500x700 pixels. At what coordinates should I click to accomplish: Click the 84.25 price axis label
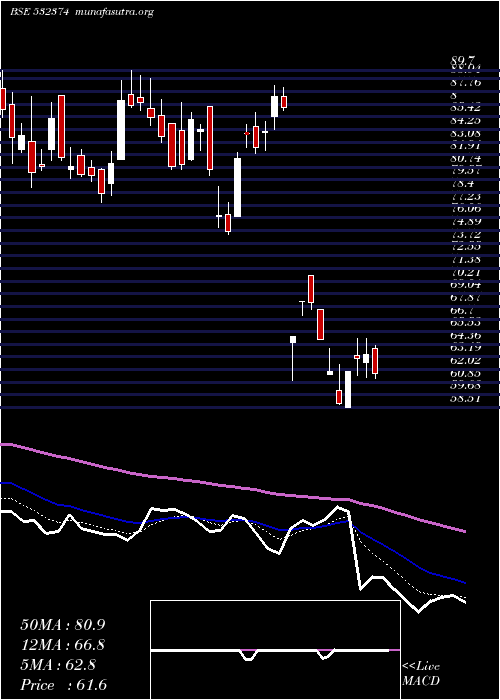(x=465, y=120)
